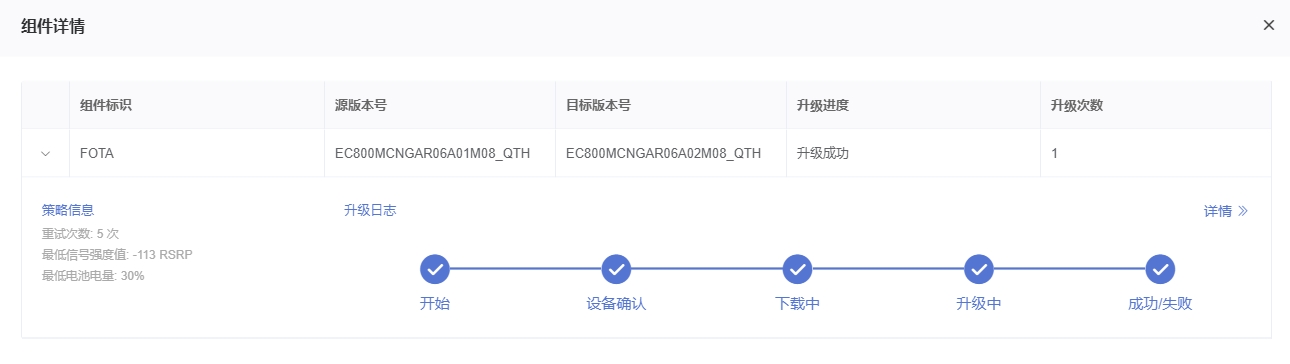The height and width of the screenshot is (364, 1290).
Task: Click the upgrade count value 1
Action: click(1055, 154)
